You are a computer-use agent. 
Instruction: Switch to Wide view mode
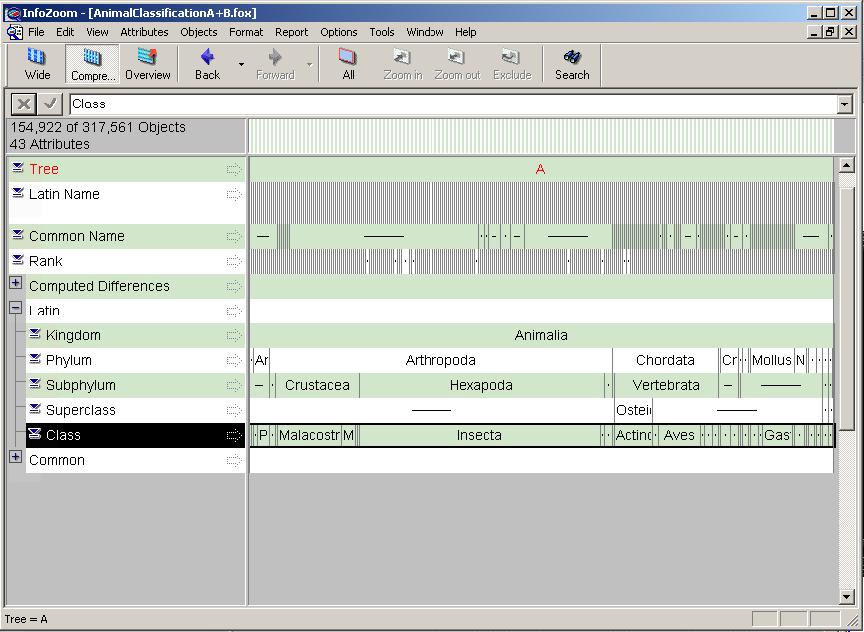pos(37,64)
